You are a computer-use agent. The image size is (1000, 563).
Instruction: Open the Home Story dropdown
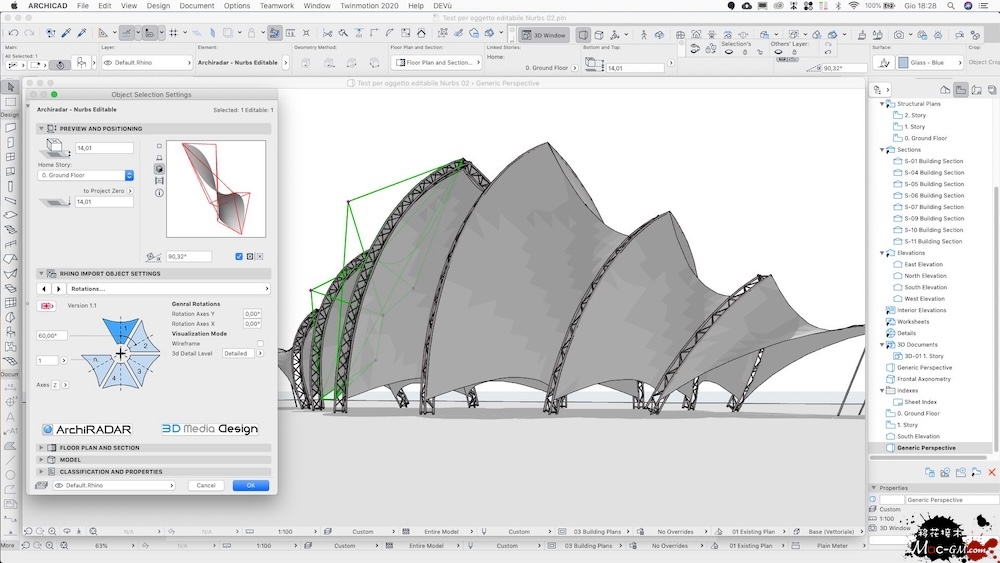(86, 175)
